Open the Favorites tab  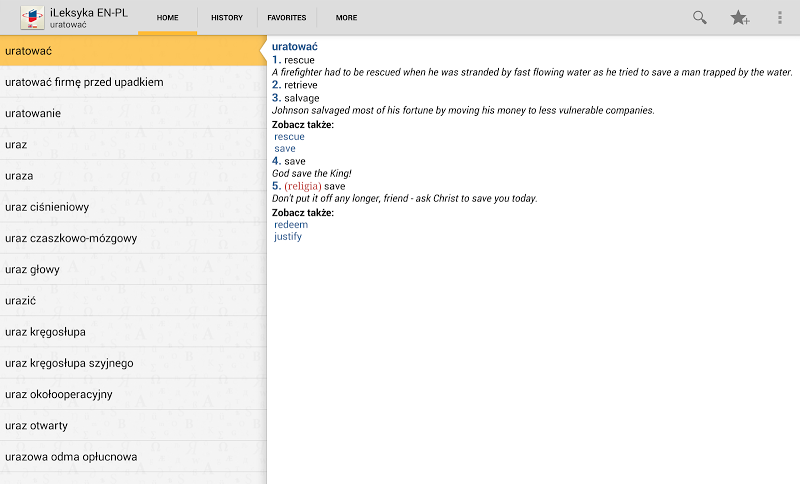coord(287,18)
